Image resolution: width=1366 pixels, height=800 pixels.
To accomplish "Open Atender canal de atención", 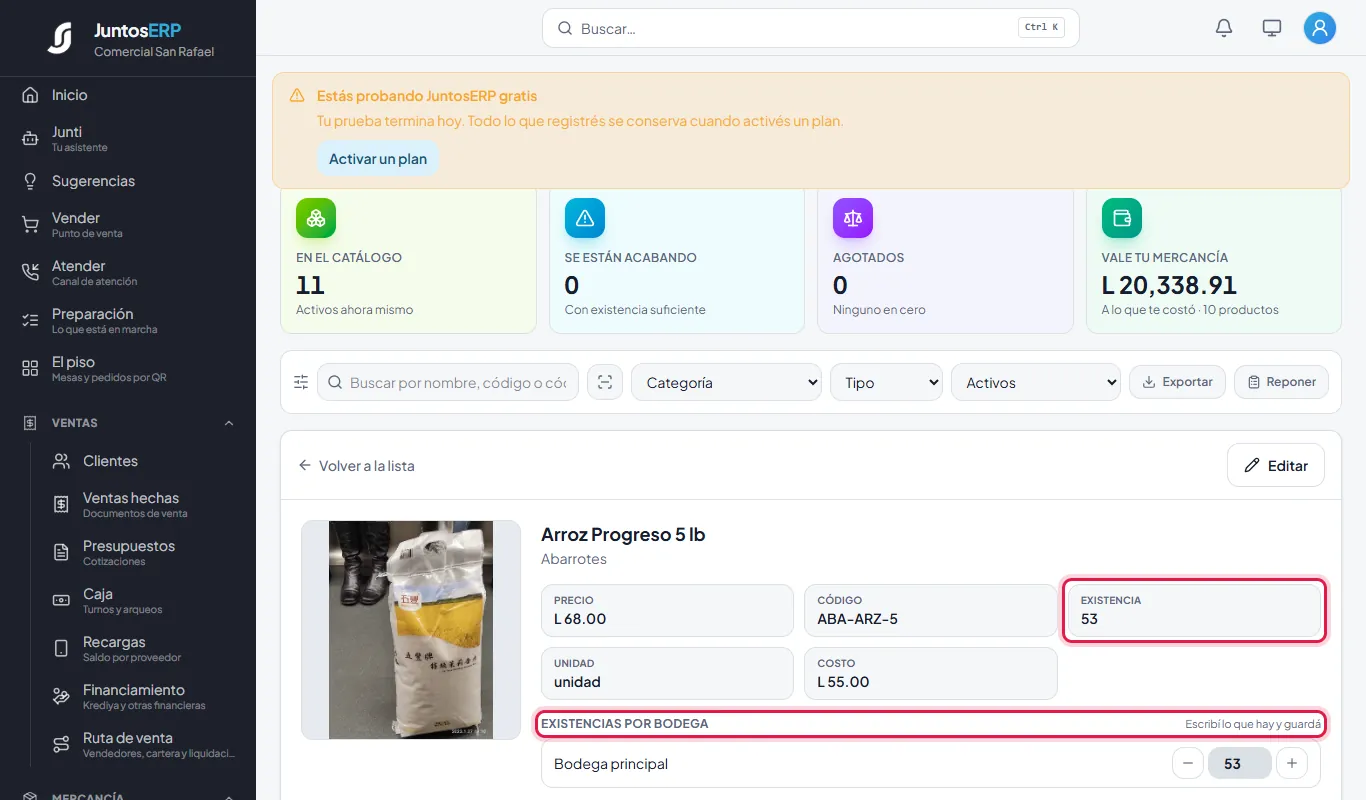I will tap(128, 272).
